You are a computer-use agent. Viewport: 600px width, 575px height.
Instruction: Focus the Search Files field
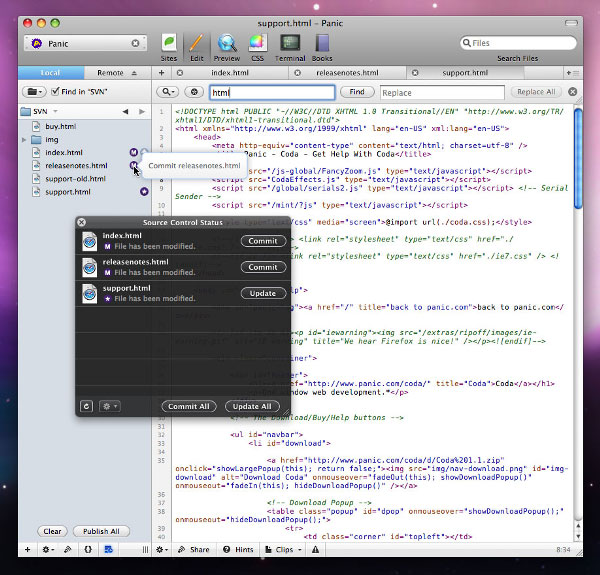point(518,43)
